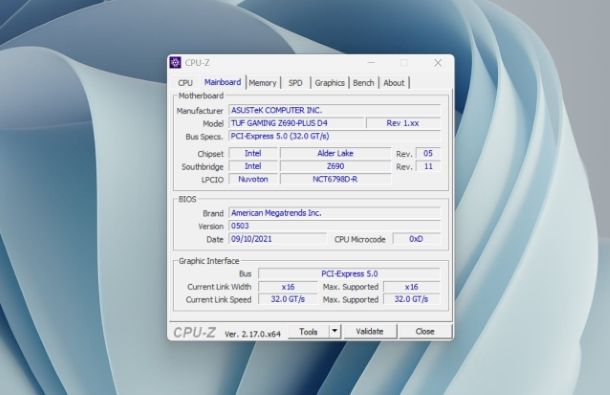Viewport: 610px width, 395px height.
Task: Click the Graphic Interface Bus PCI-Express 5.0 field
Action: [x=349, y=274]
